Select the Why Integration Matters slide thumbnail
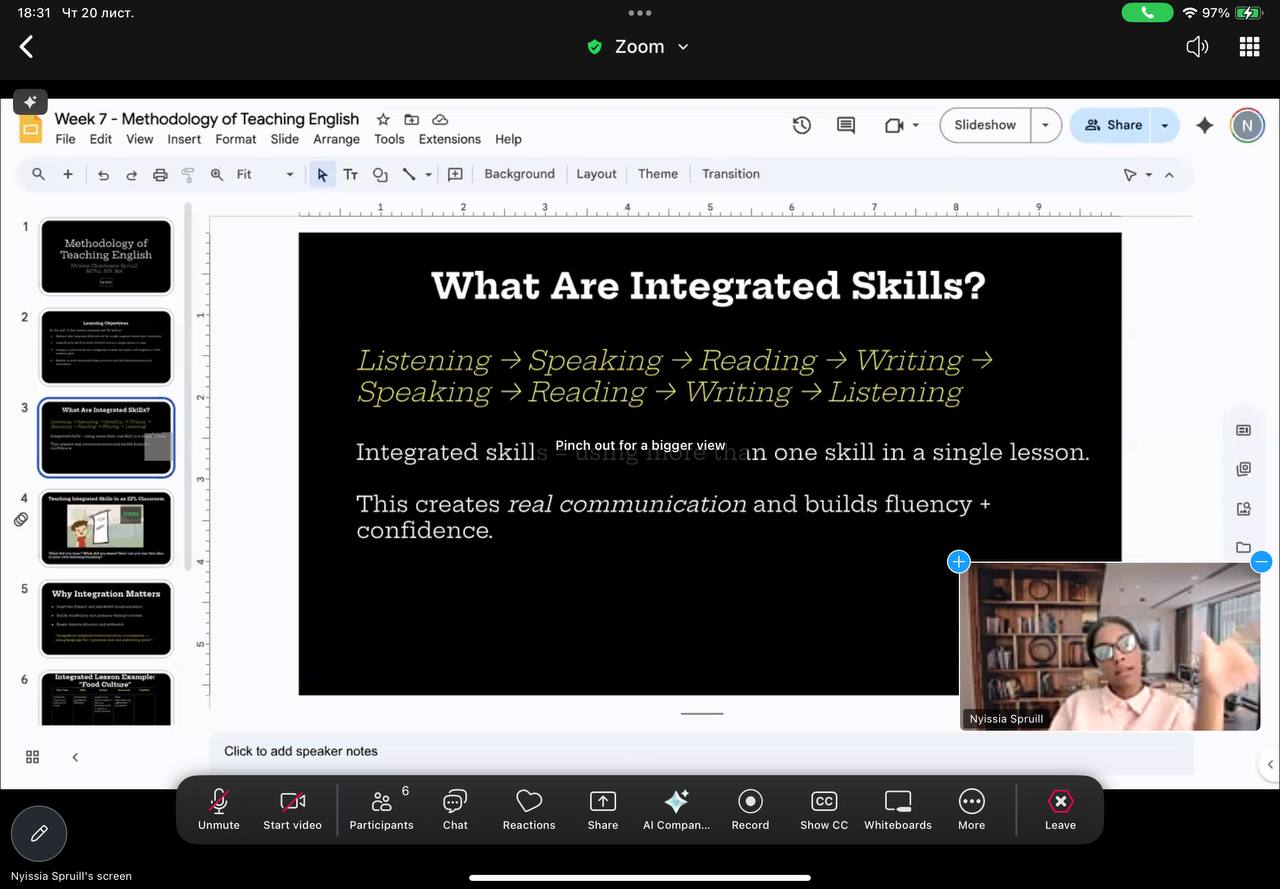 (106, 619)
